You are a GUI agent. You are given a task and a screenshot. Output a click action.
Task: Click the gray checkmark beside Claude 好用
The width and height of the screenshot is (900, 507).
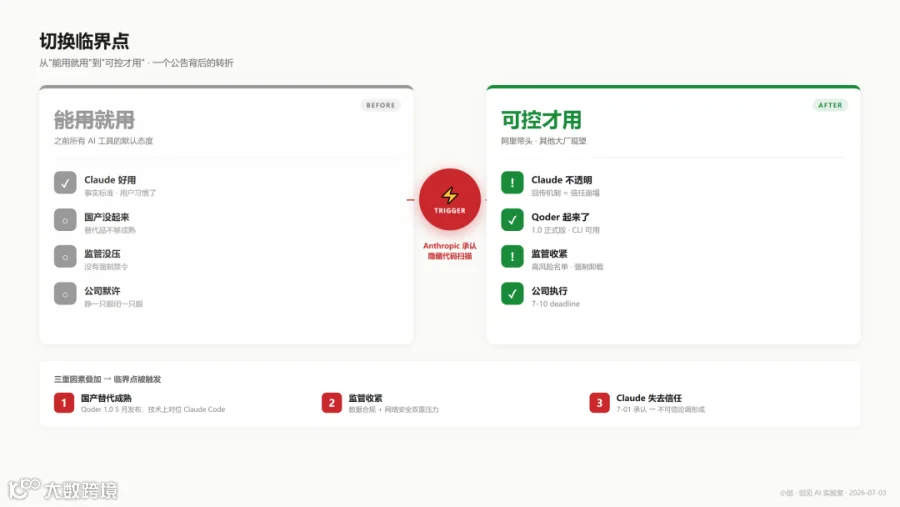click(65, 183)
